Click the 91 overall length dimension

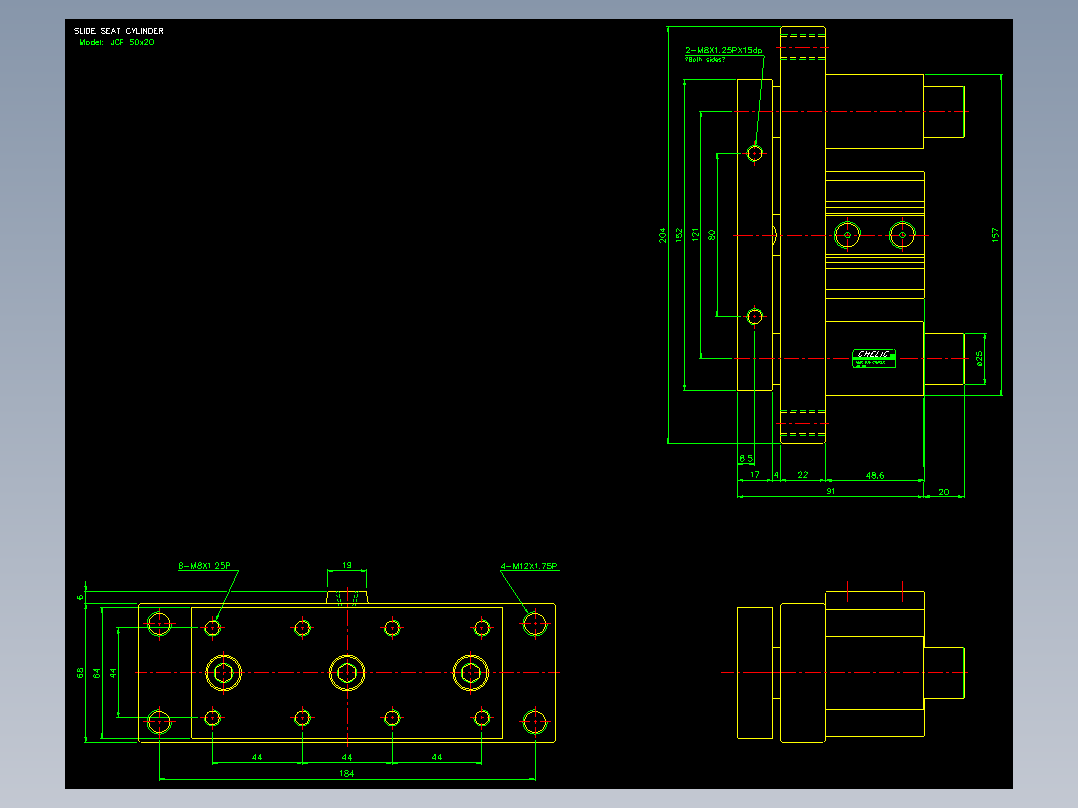point(830,491)
